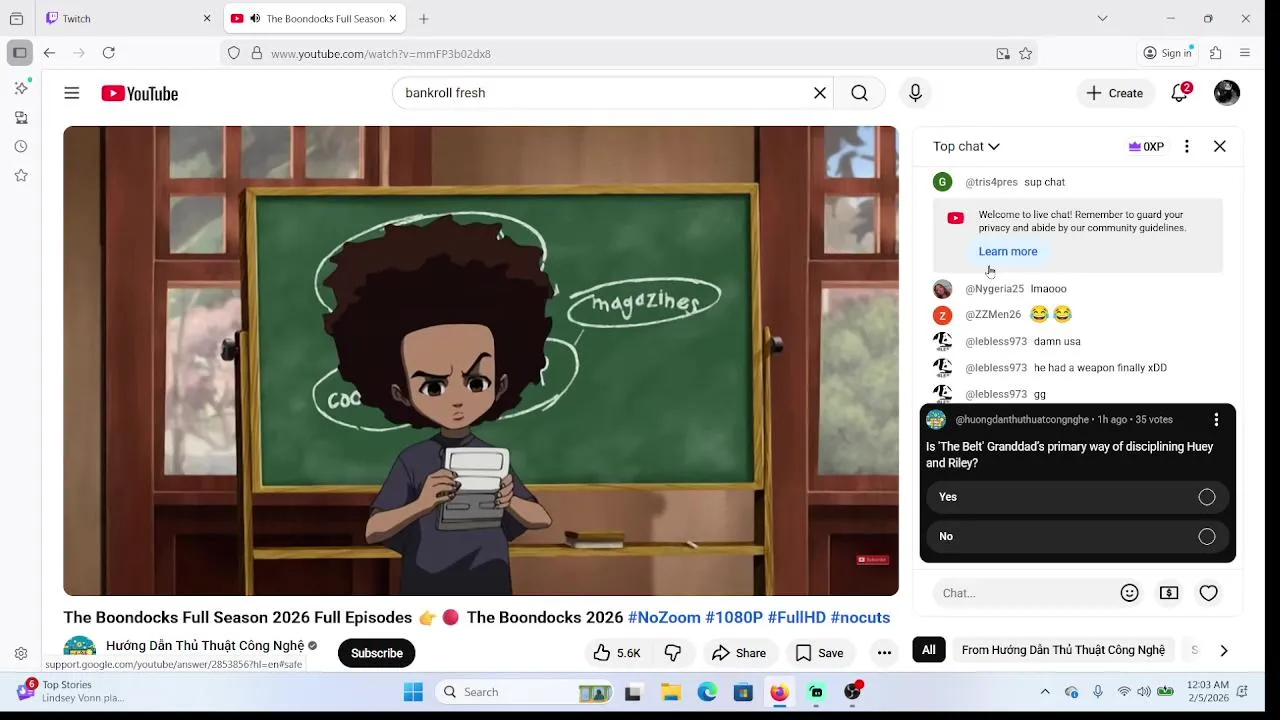
Task: Toggle the Firefox sidebar button
Action: coord(20,53)
